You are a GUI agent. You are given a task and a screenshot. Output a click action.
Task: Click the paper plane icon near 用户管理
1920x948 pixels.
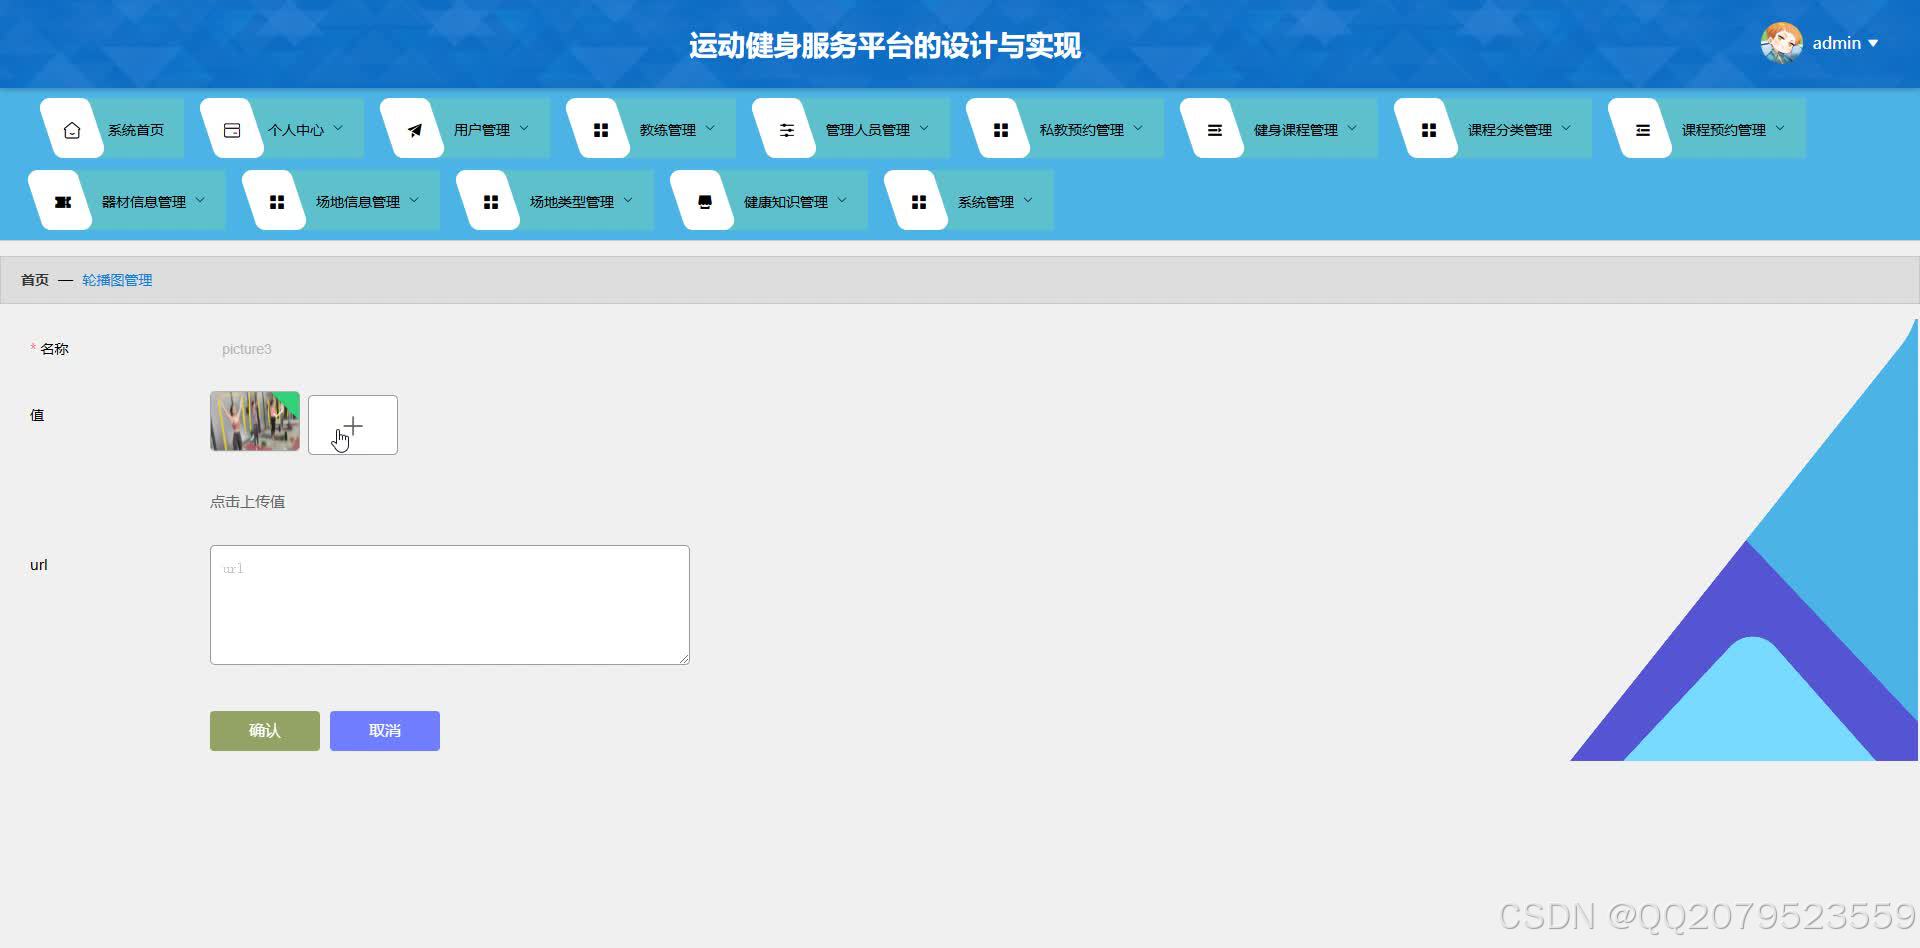(x=414, y=128)
